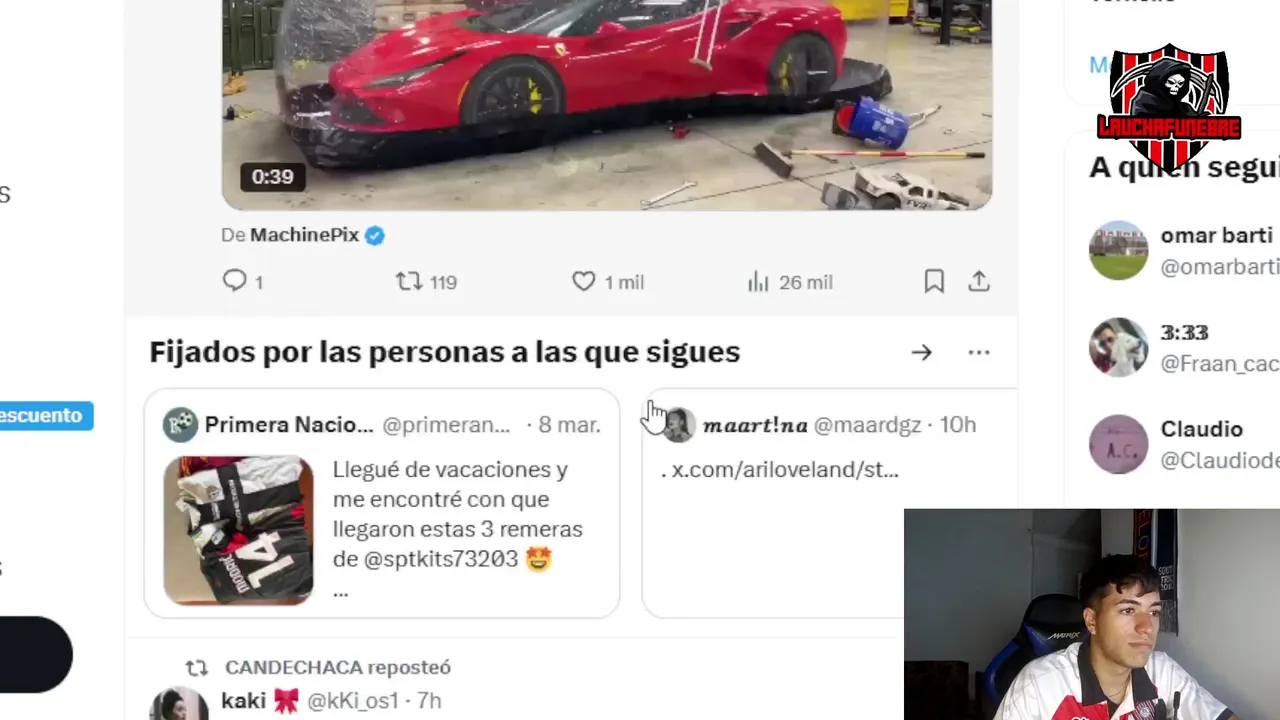
Task: Open the jersey photo thumbnail
Action: 238,530
